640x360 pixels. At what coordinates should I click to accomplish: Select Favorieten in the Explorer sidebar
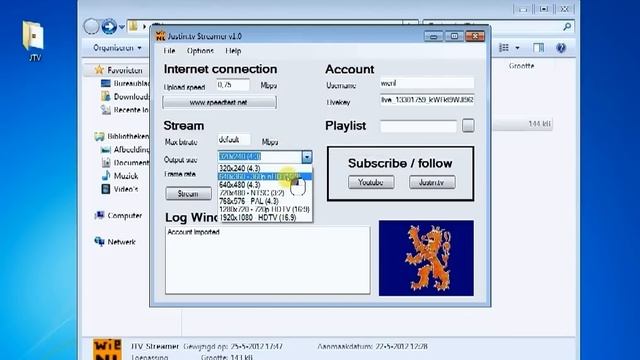[x=125, y=70]
